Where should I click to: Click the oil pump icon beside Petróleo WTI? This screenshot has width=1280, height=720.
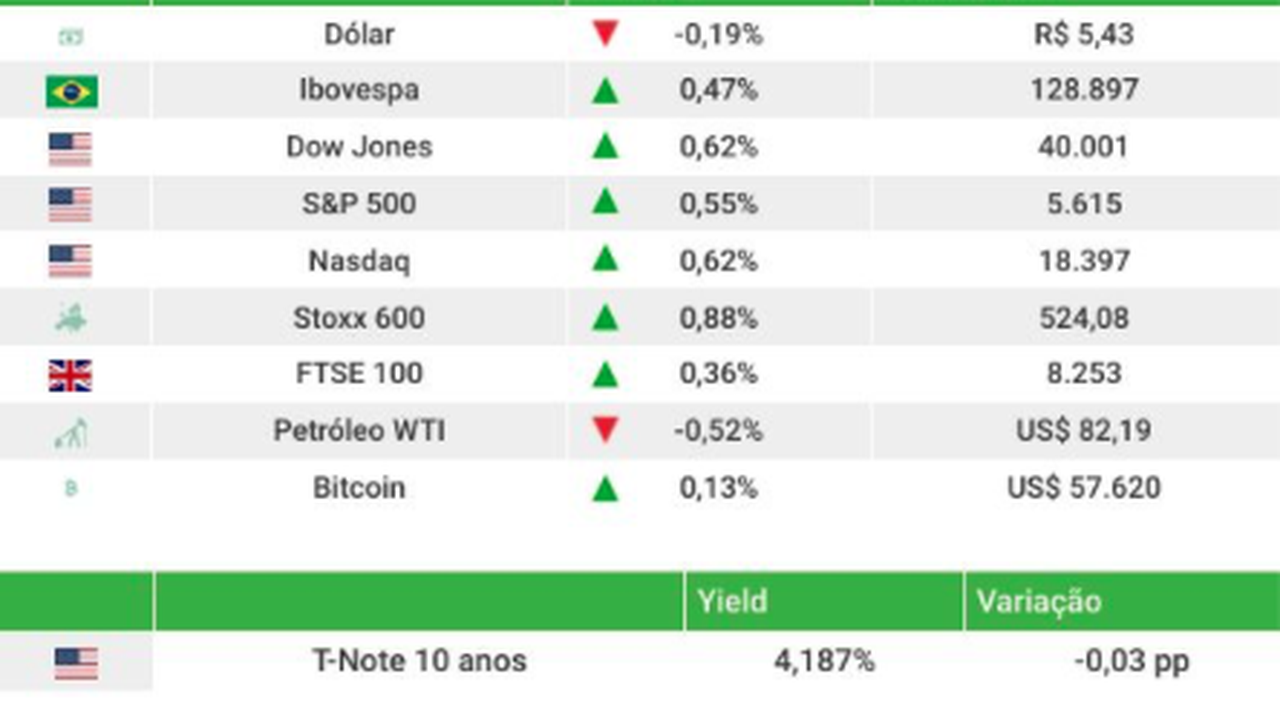pyautogui.click(x=71, y=433)
